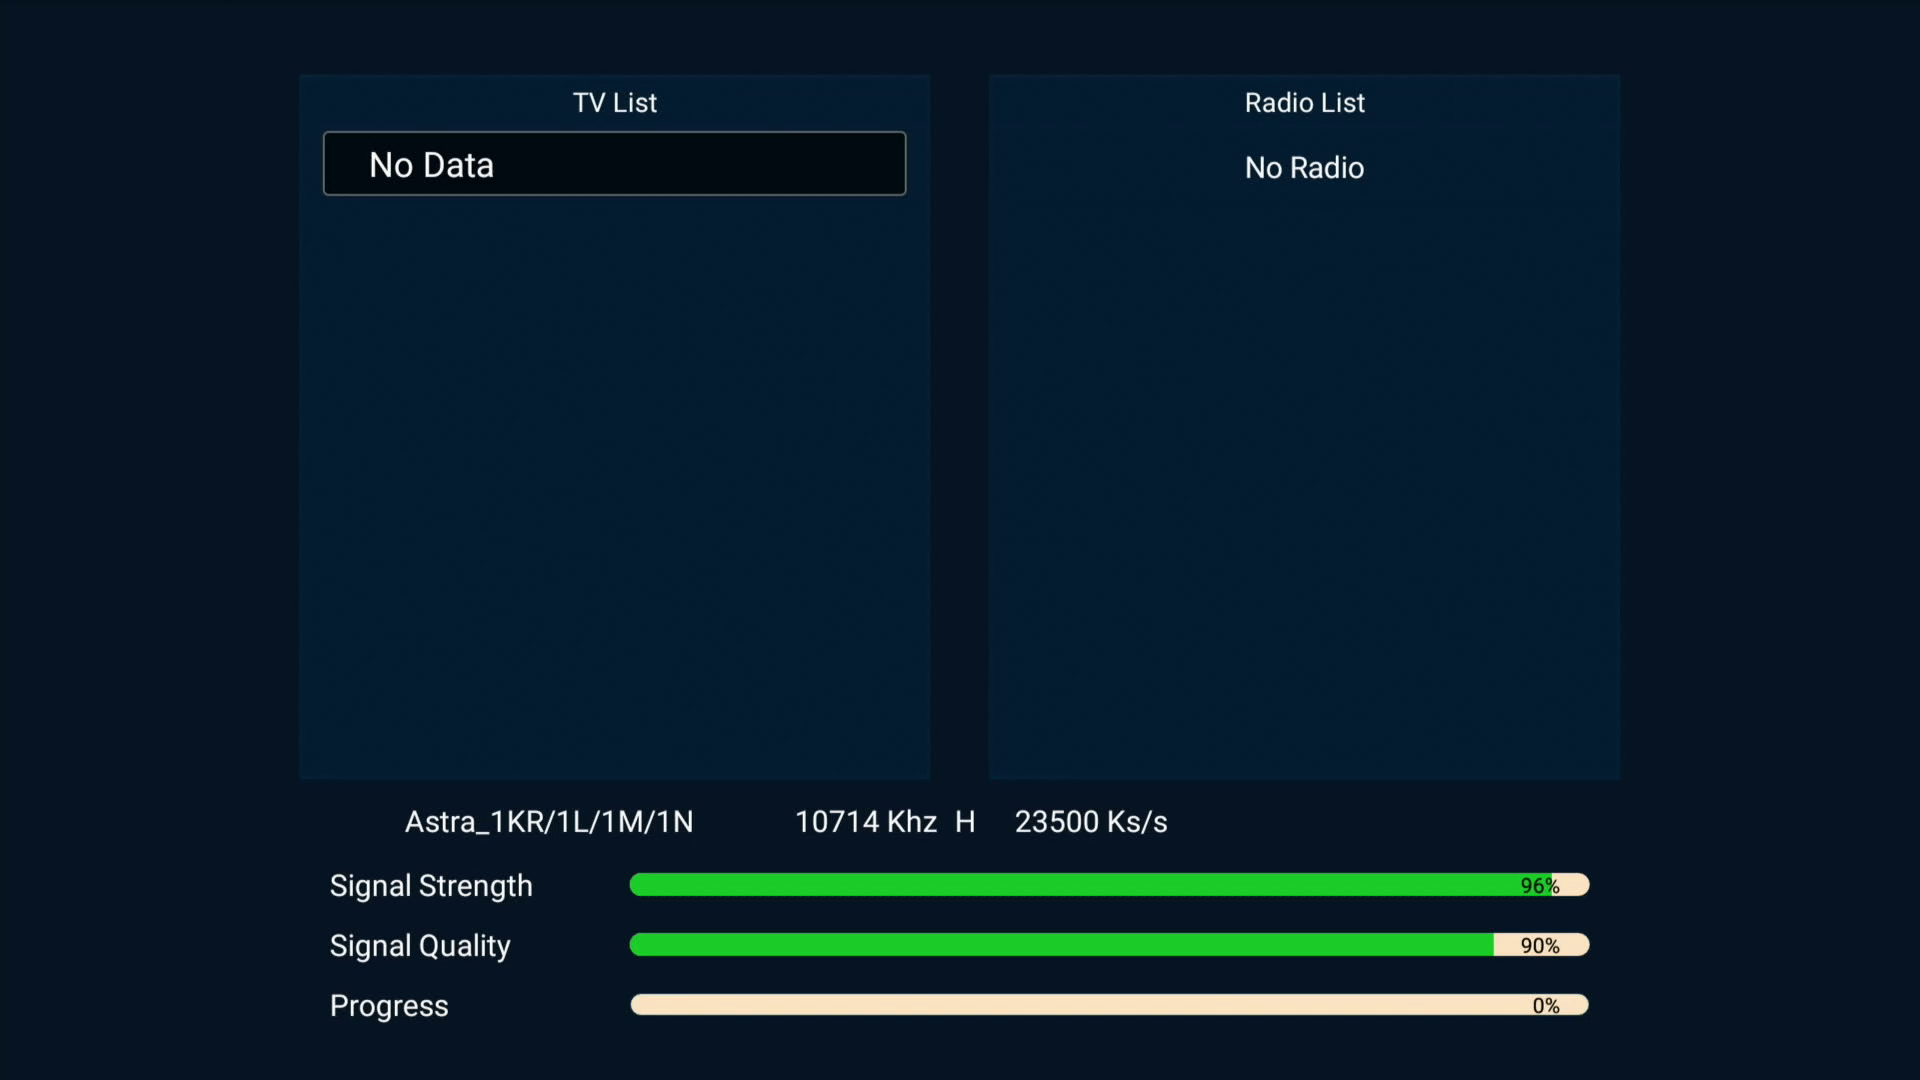
Task: Click the No Radio text
Action: click(1304, 168)
